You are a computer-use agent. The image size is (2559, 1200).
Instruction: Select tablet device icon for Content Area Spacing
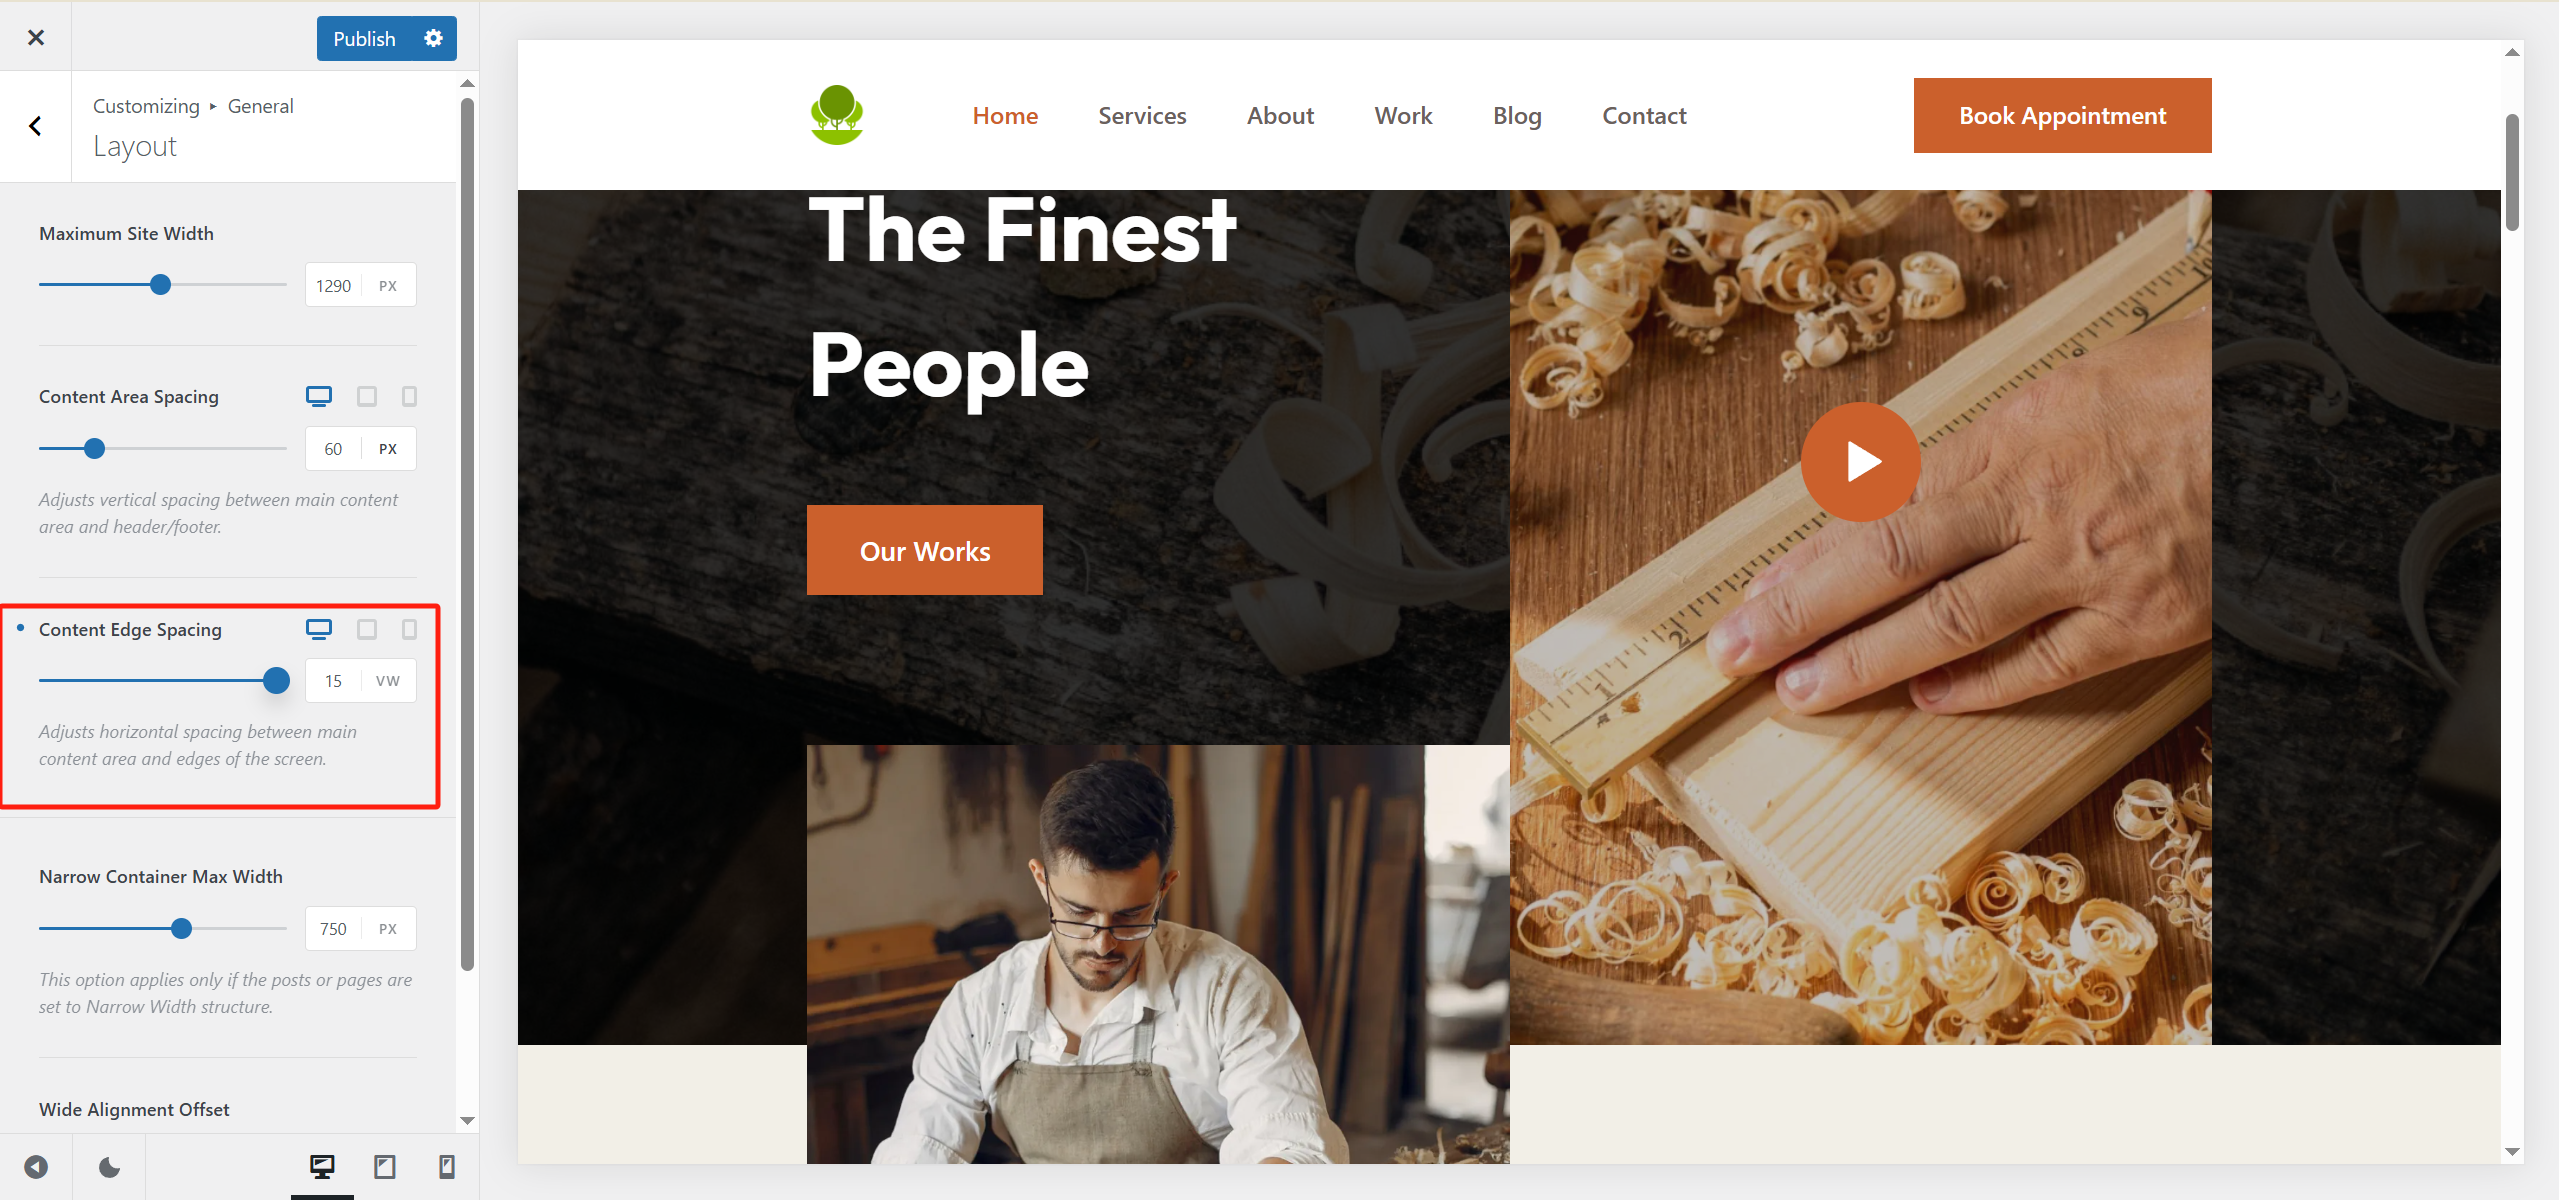point(367,396)
